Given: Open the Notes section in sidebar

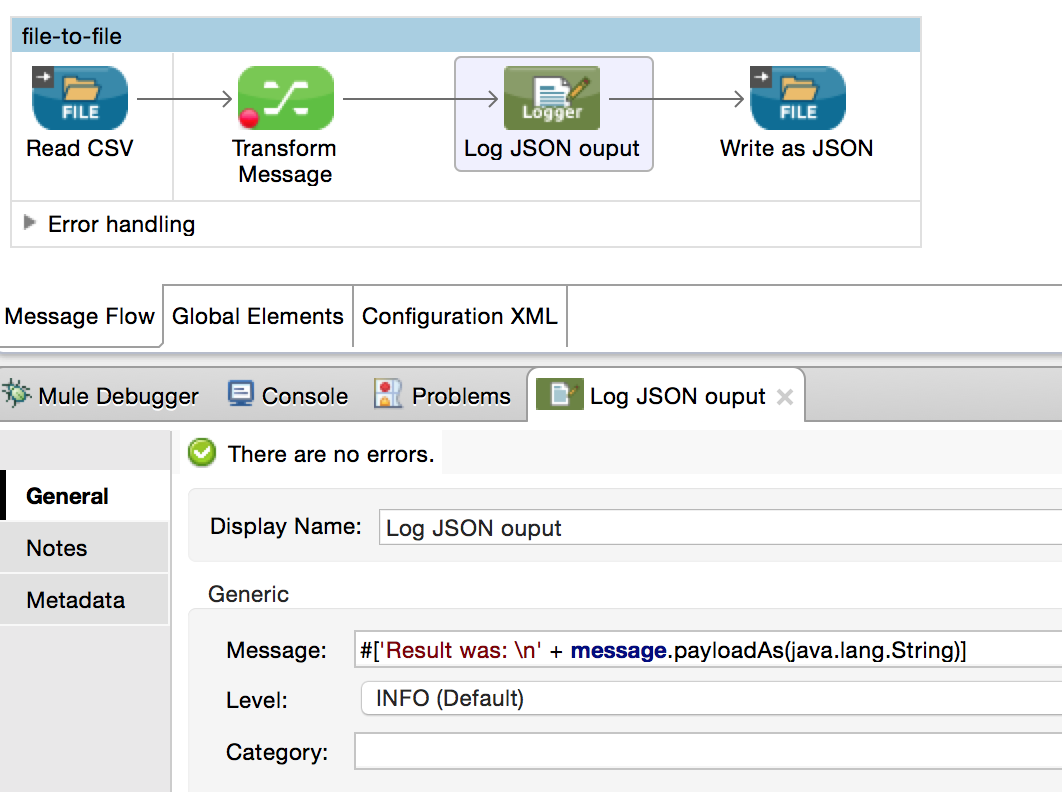Looking at the screenshot, I should [57, 548].
